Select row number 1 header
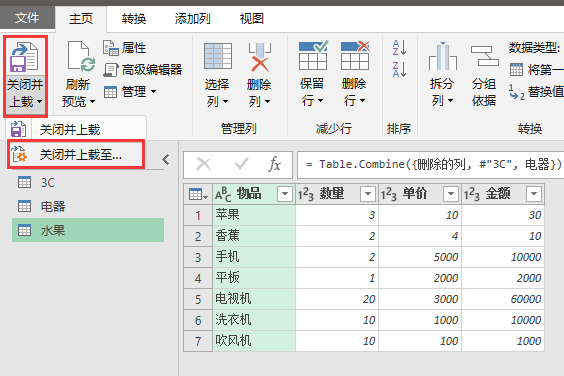Viewport: 564px width, 376px height. point(198,215)
